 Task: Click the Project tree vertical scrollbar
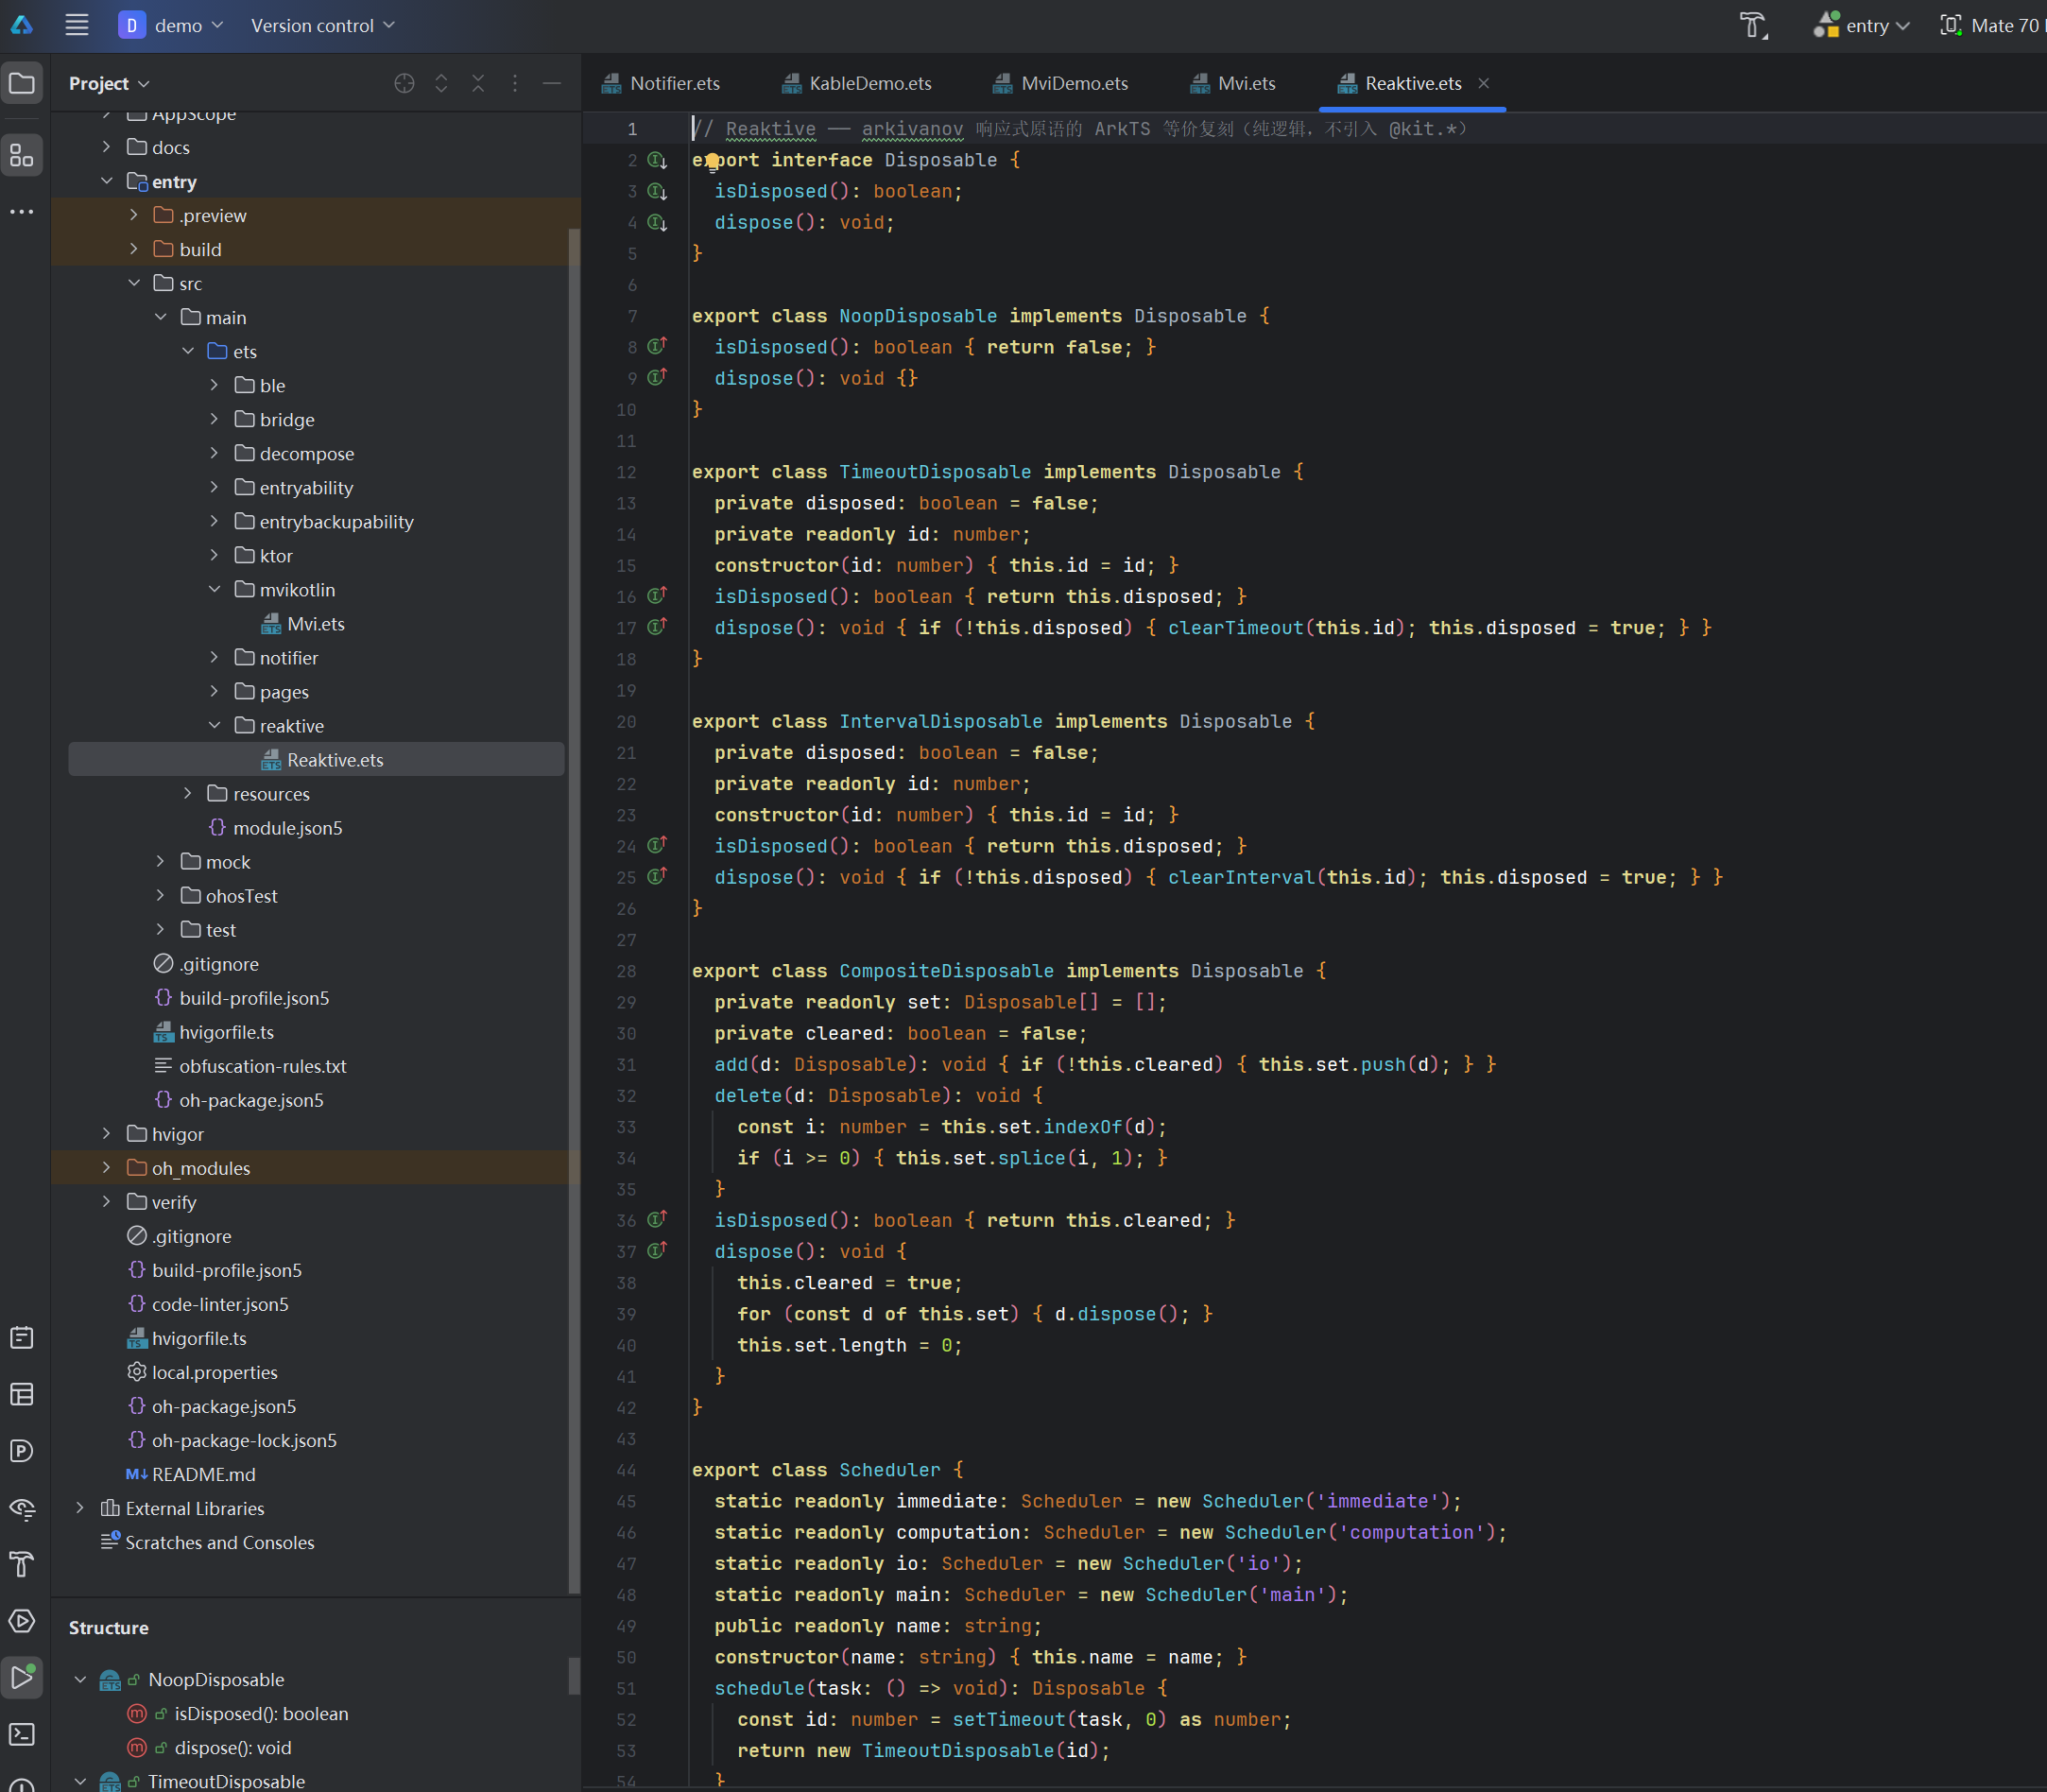click(574, 910)
